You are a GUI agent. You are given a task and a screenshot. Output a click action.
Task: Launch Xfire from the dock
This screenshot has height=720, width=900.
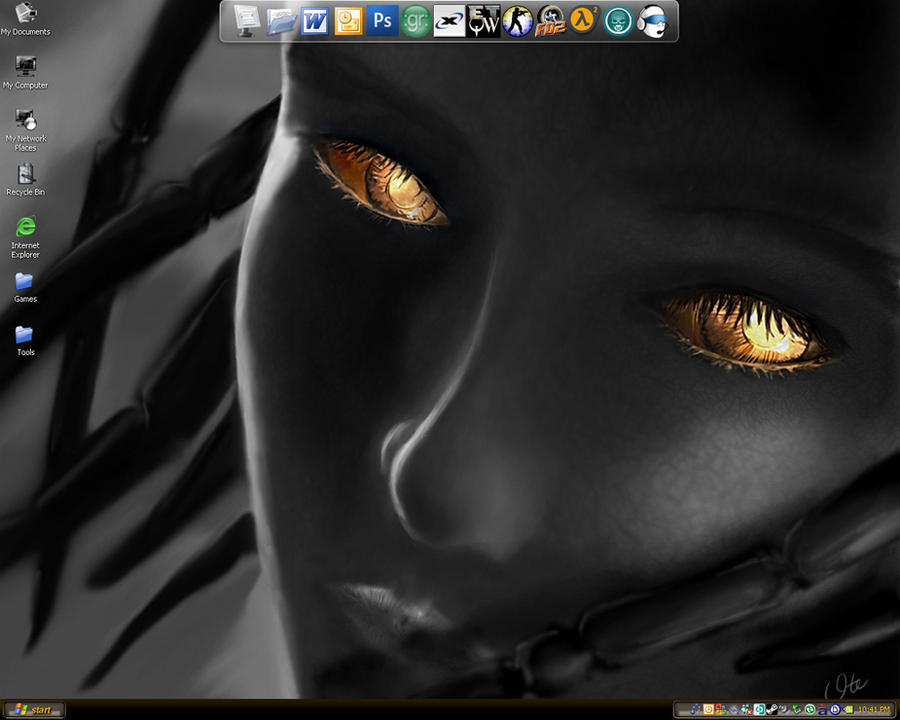click(449, 22)
